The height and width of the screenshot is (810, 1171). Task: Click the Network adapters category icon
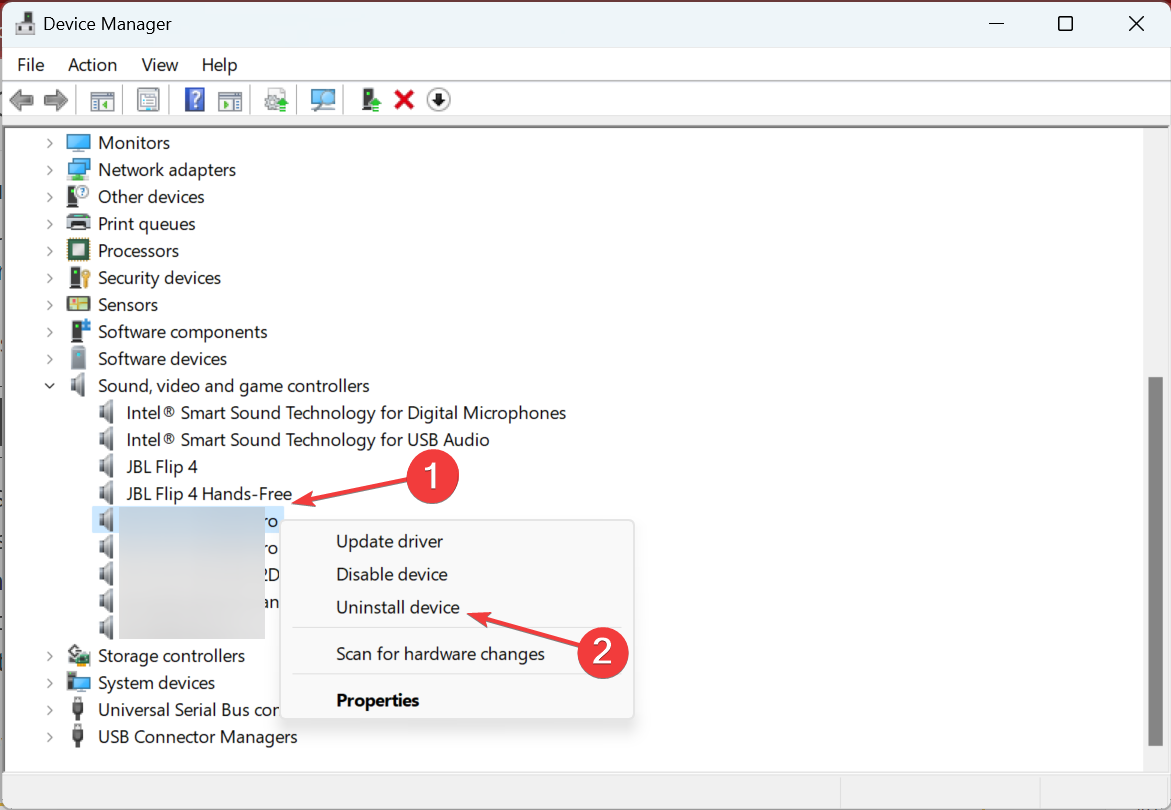[x=78, y=169]
